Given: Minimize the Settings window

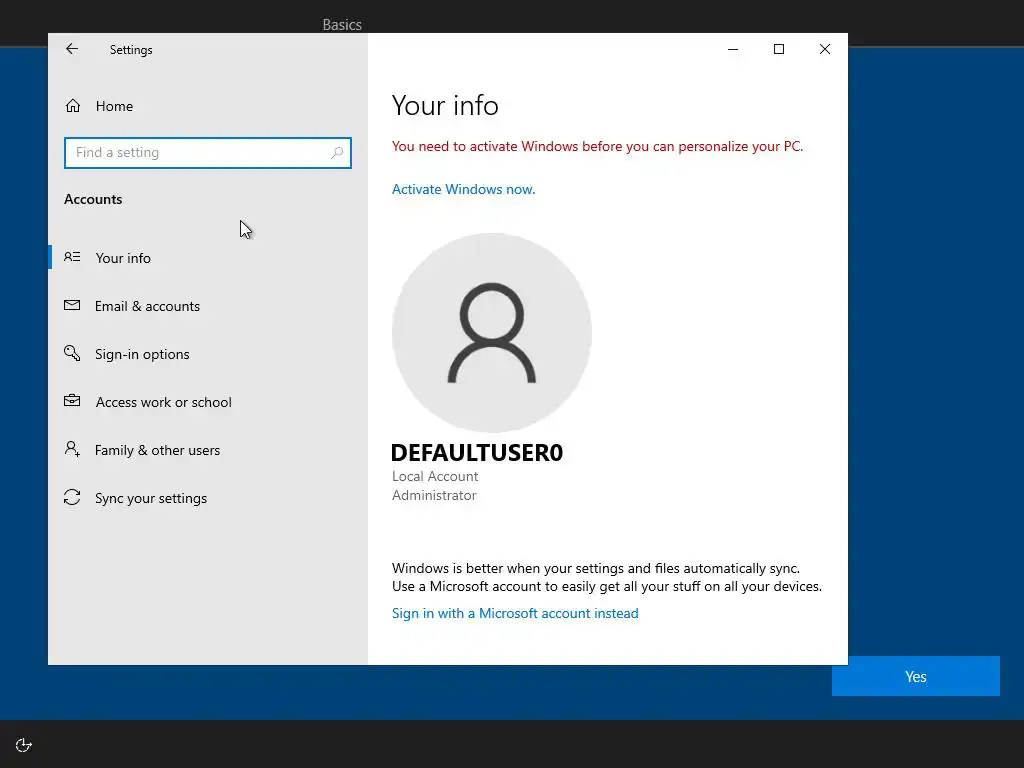Looking at the screenshot, I should (733, 49).
